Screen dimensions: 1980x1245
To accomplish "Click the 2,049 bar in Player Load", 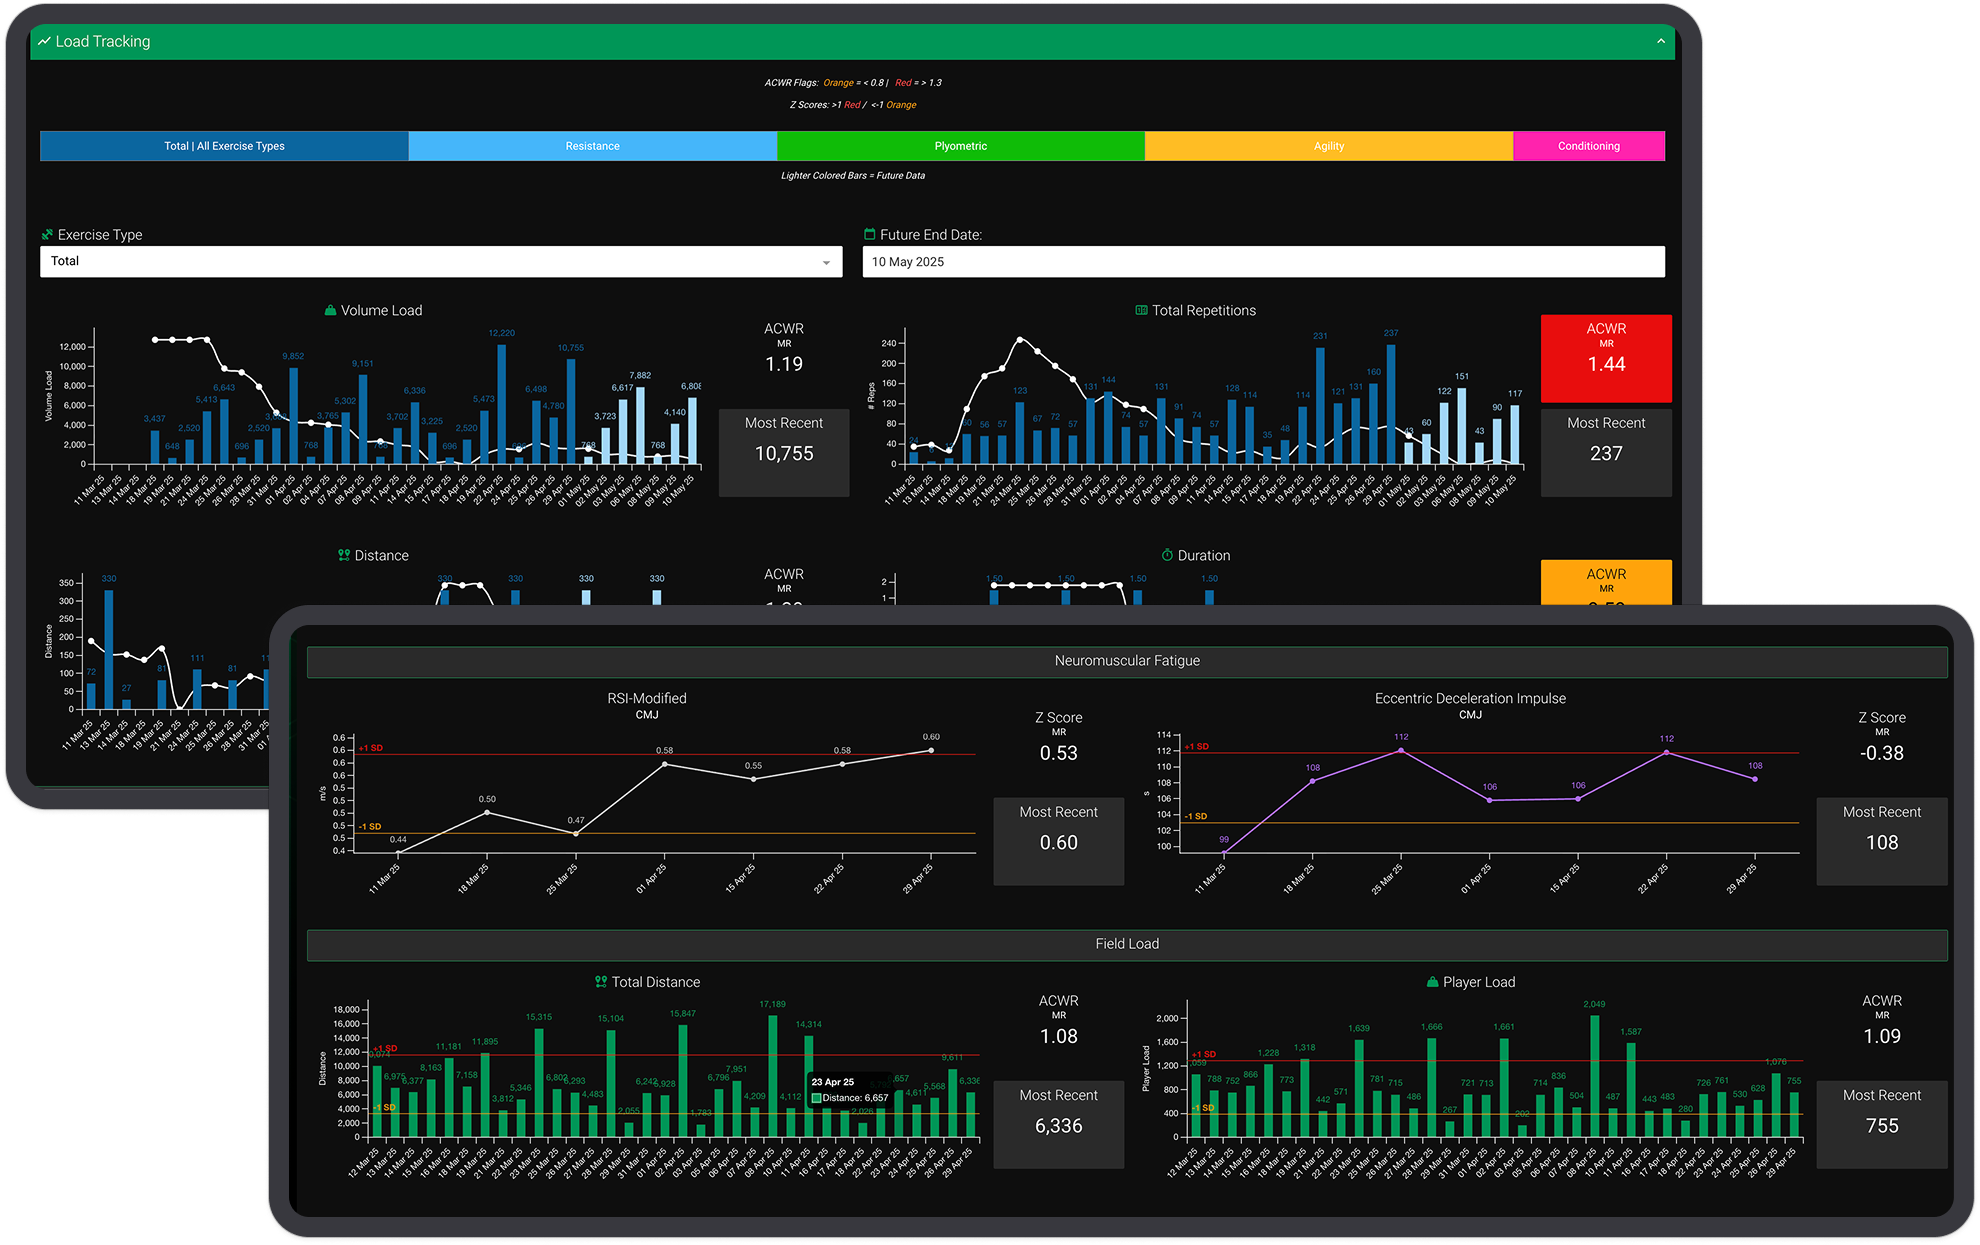I will [1594, 1076].
